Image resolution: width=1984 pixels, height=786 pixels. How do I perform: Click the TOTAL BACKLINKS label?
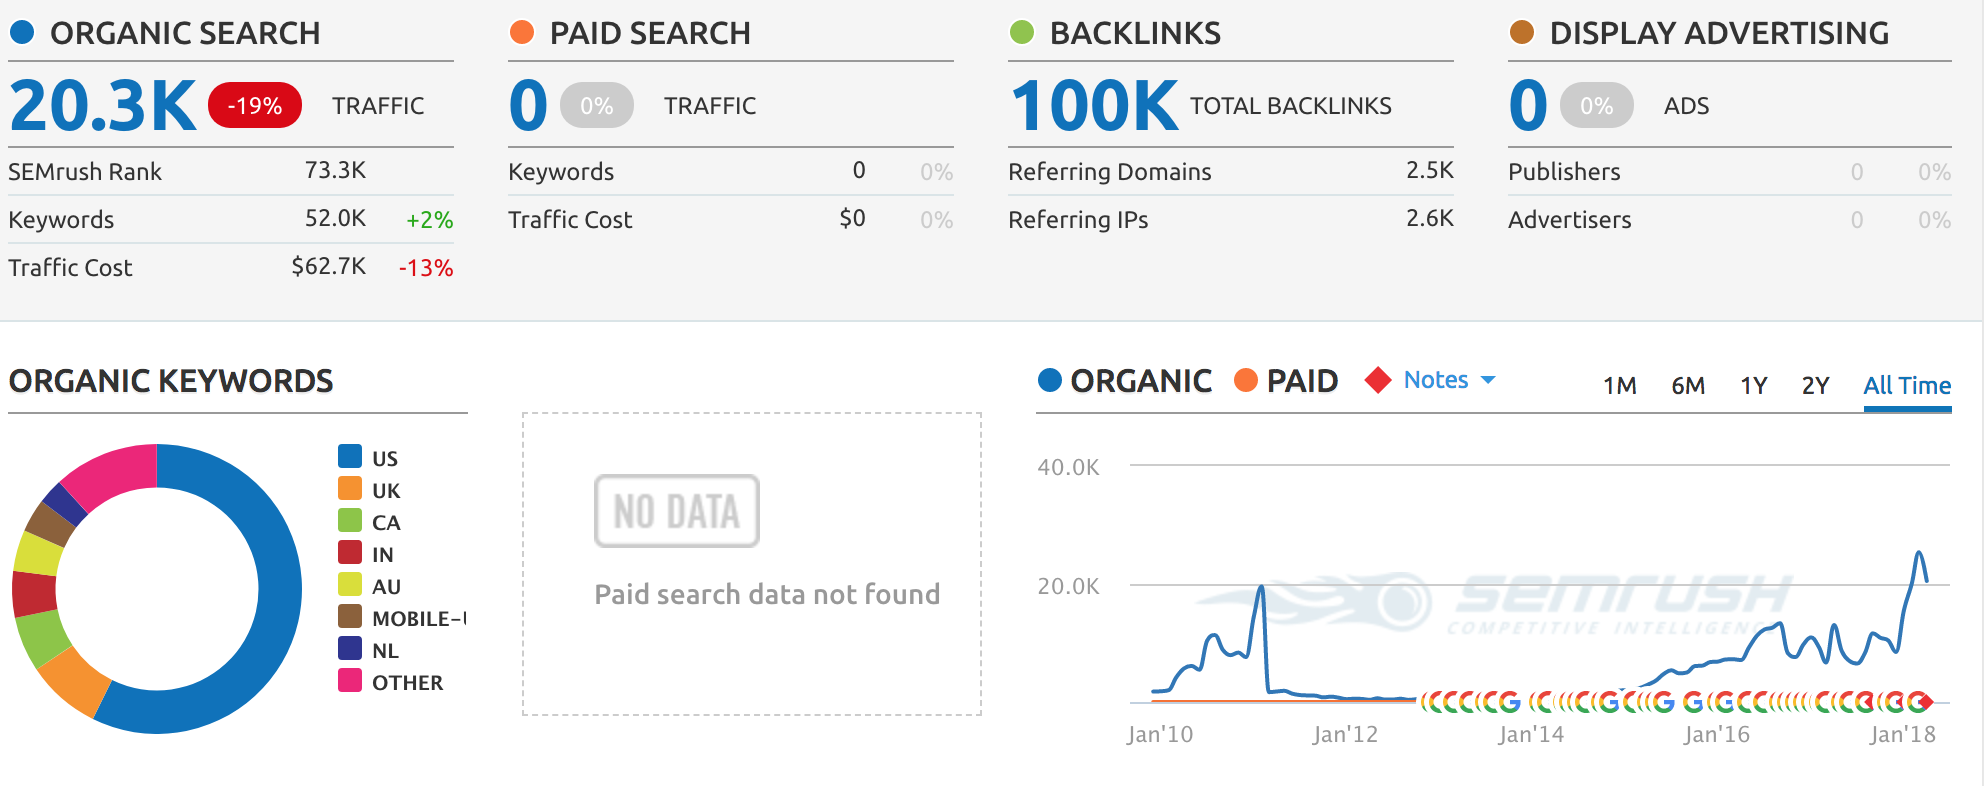tap(1291, 106)
